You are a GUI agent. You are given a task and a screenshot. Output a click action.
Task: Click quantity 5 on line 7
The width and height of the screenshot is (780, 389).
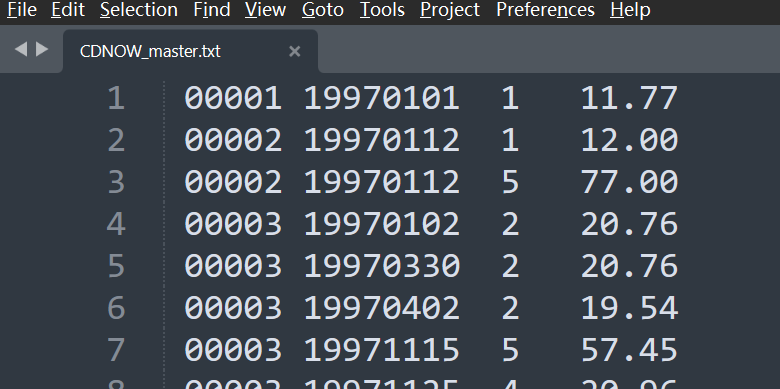(510, 349)
